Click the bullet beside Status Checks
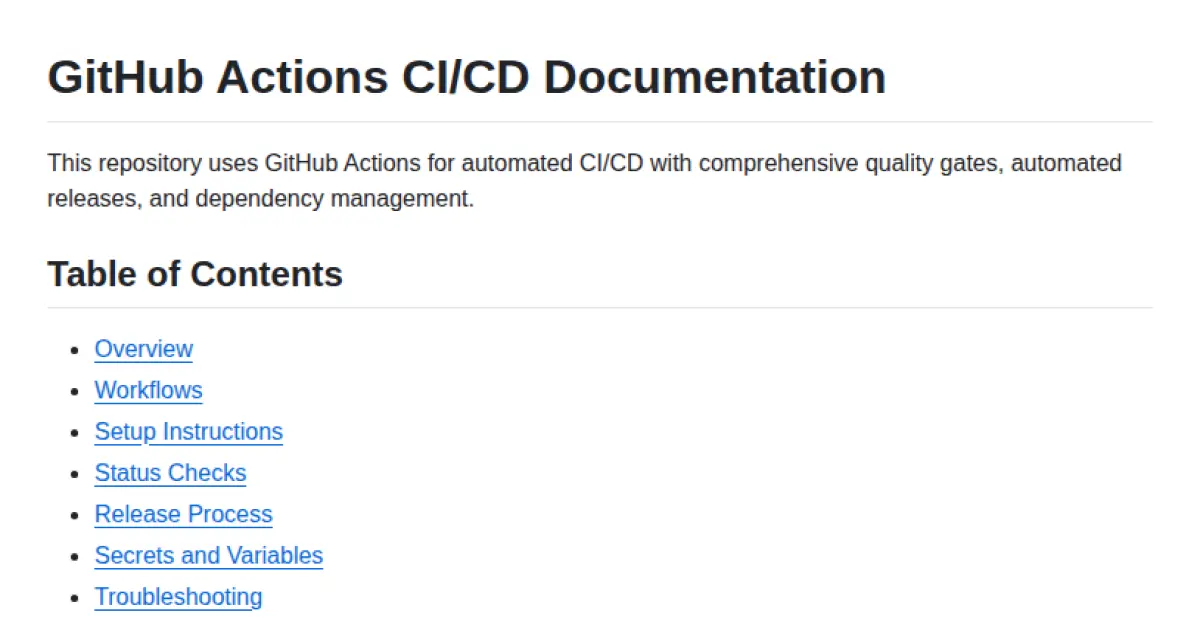This screenshot has height=630, width=1200. (x=73, y=474)
